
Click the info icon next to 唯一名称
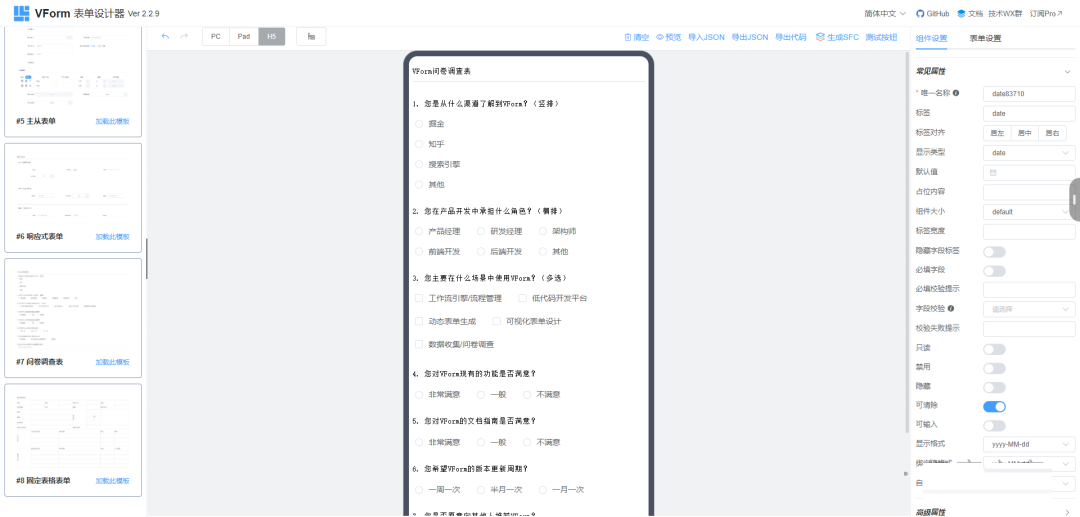956,93
